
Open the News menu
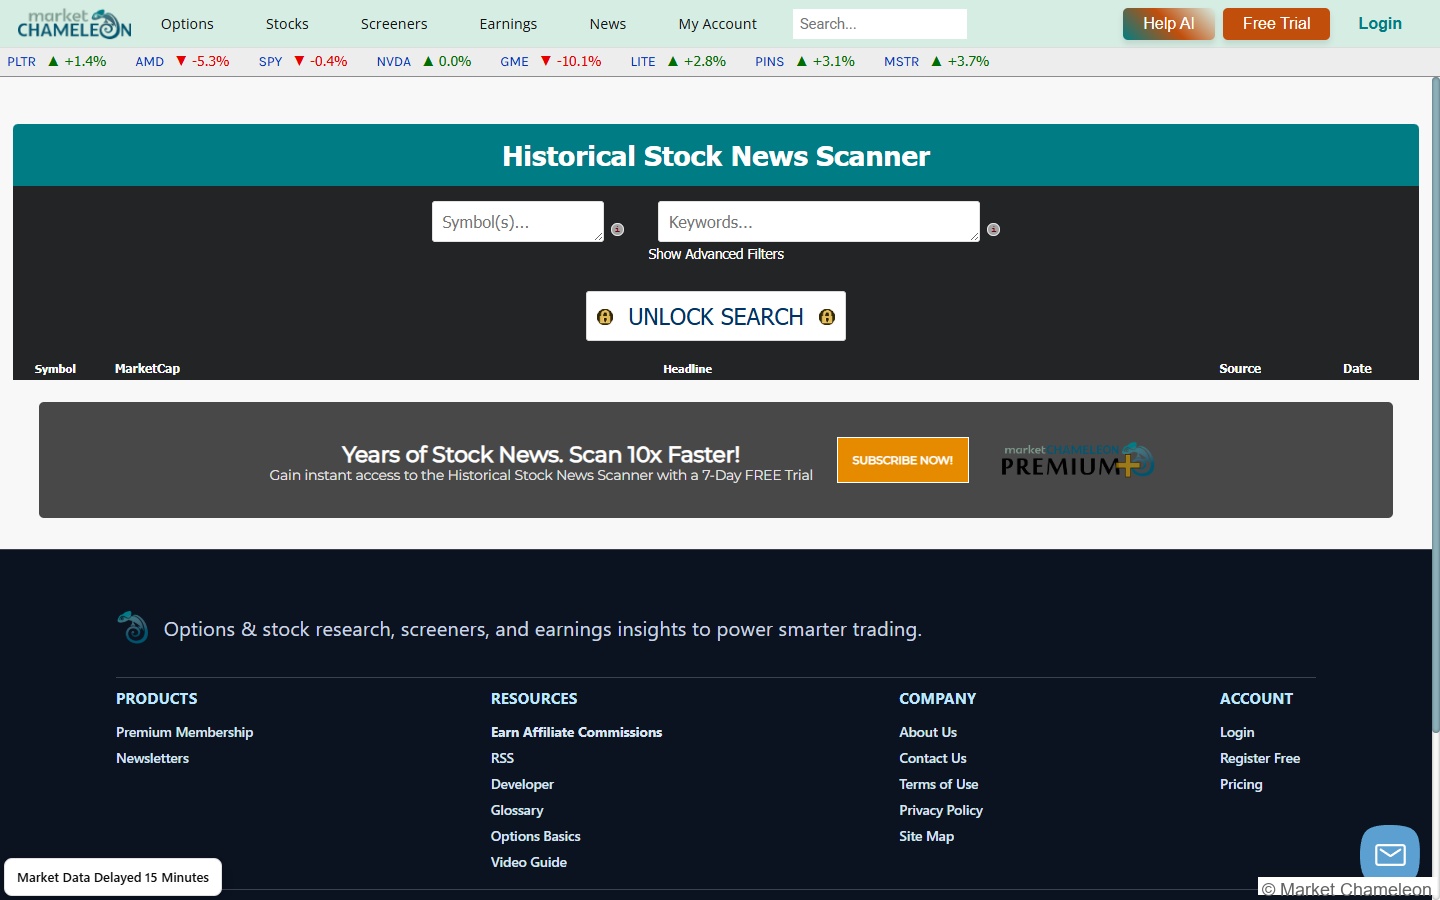(x=608, y=24)
